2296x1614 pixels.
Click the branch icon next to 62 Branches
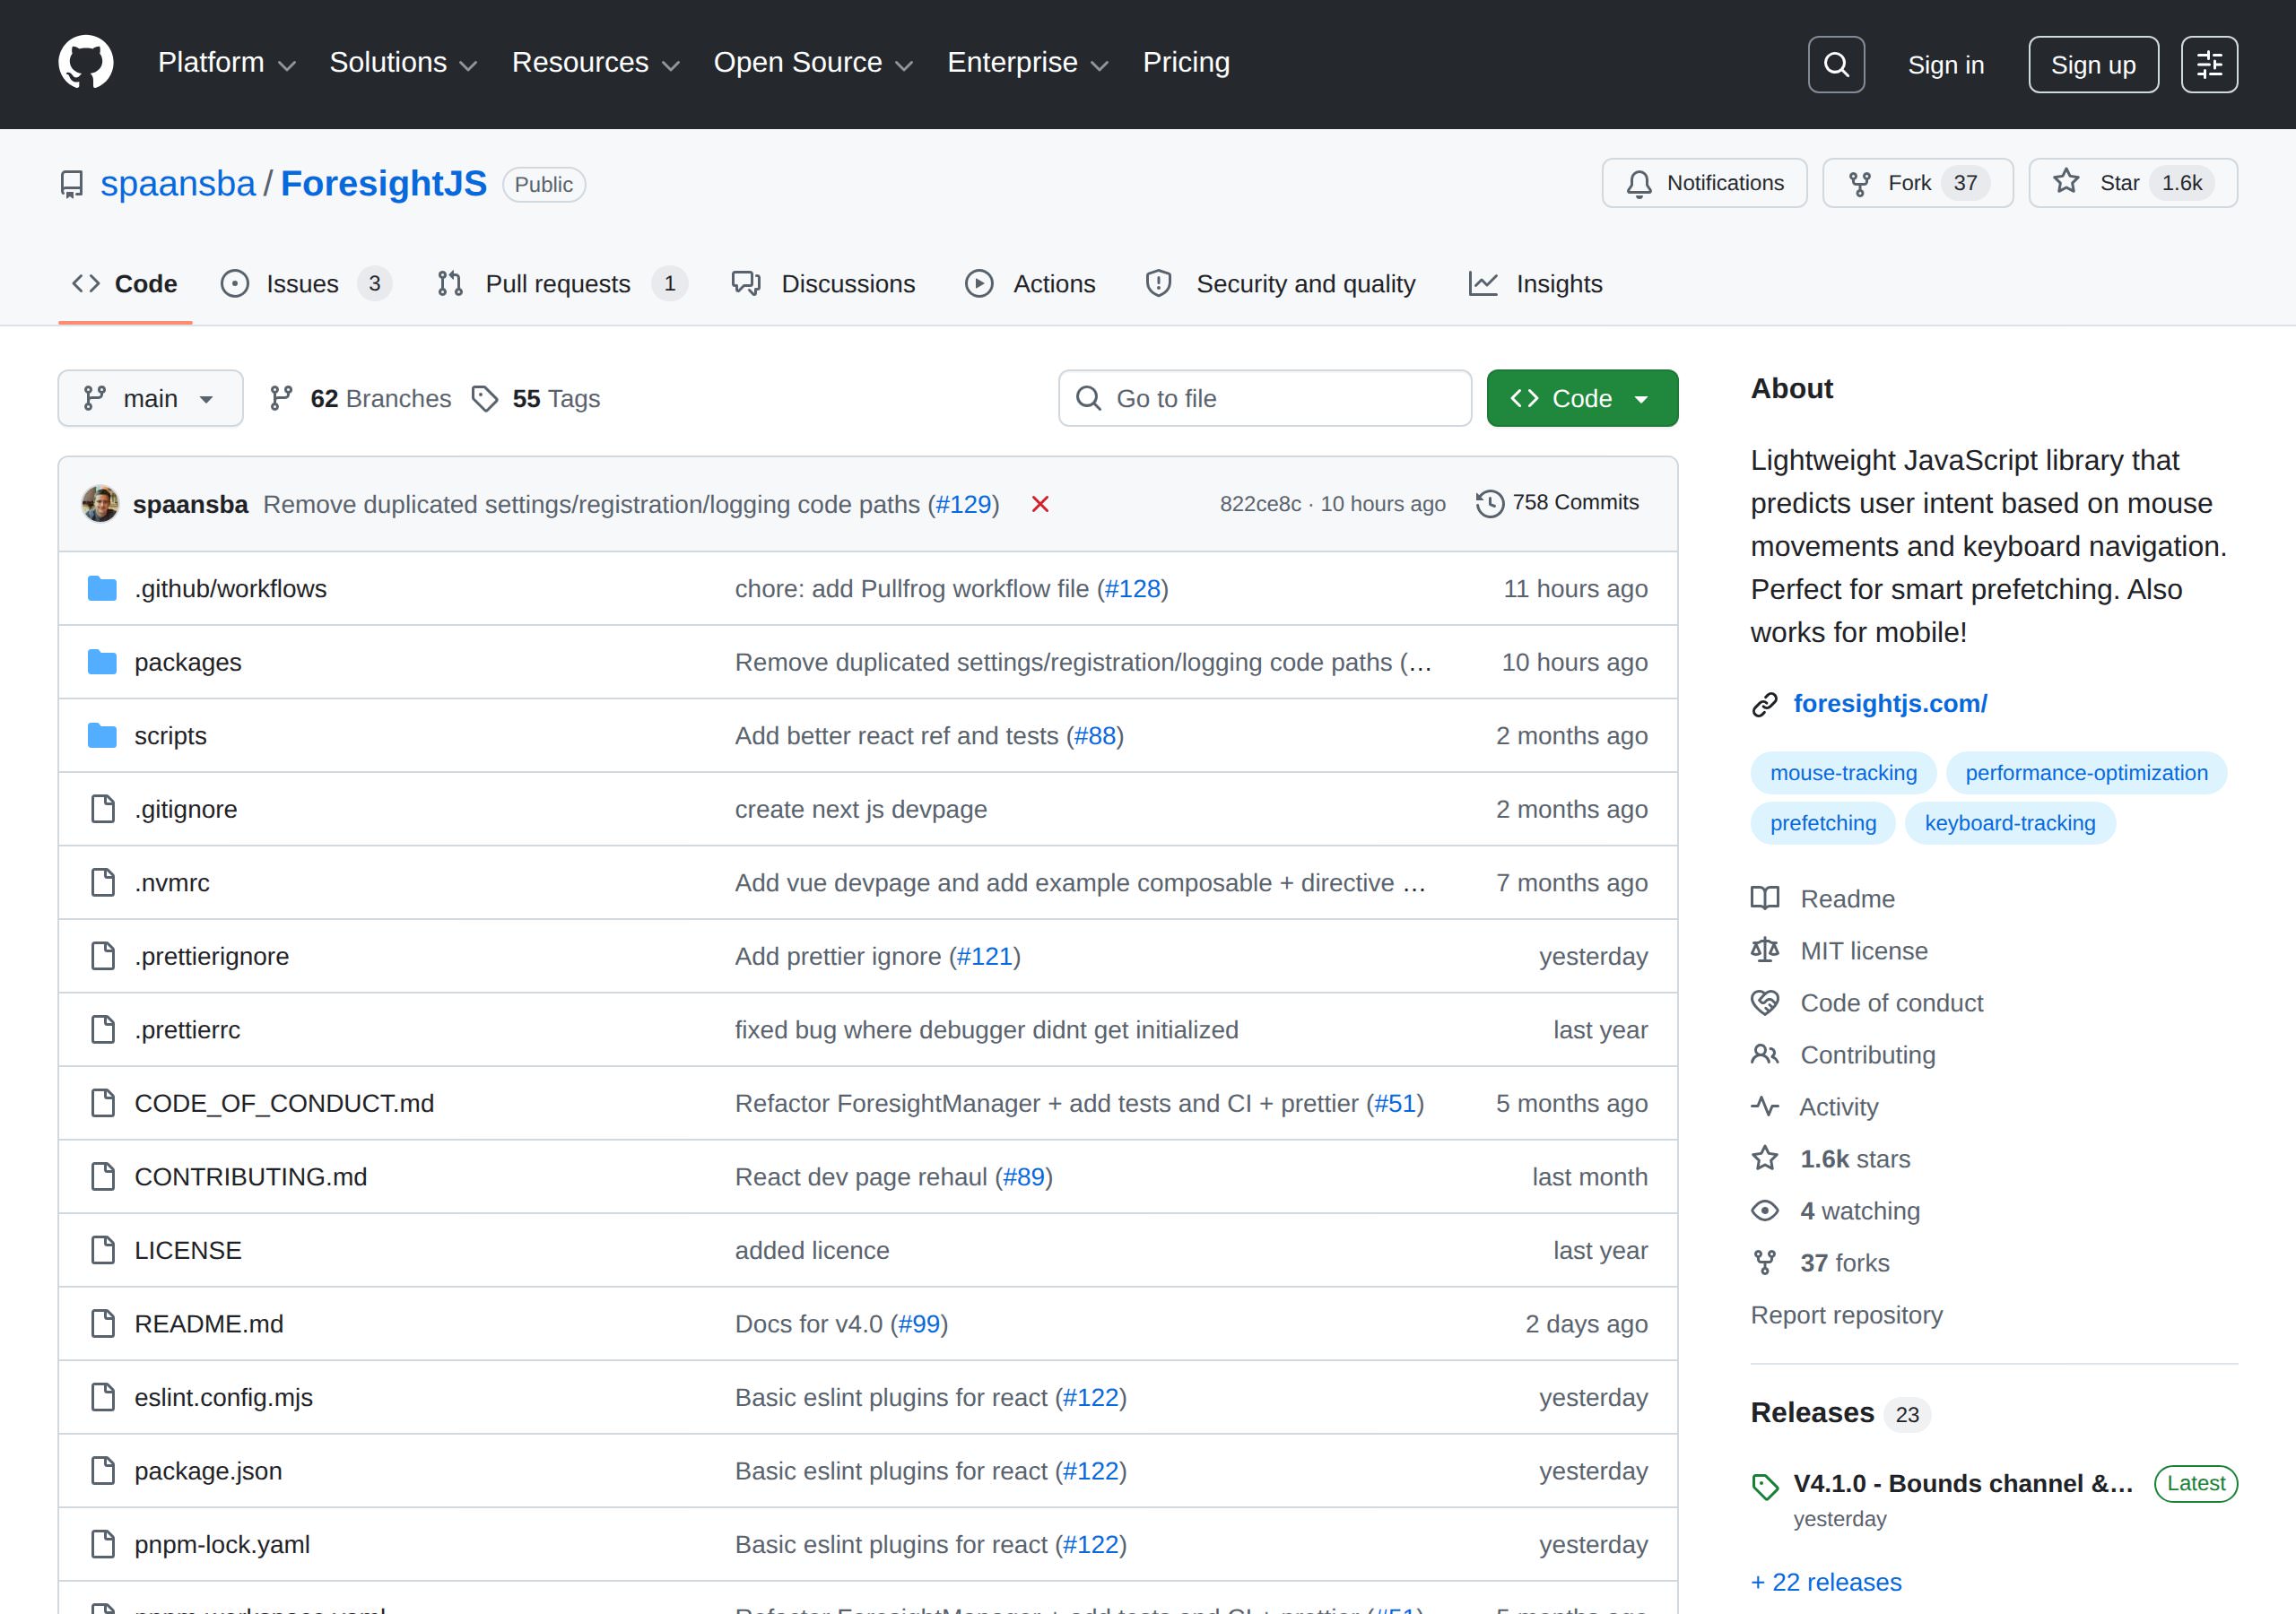(281, 398)
